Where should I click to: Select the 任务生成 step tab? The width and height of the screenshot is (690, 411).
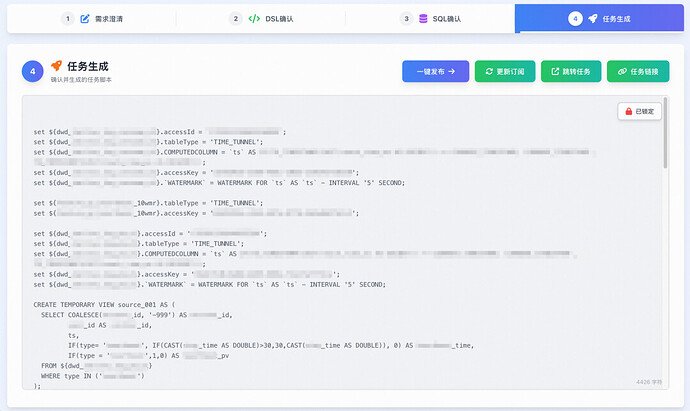[599, 18]
